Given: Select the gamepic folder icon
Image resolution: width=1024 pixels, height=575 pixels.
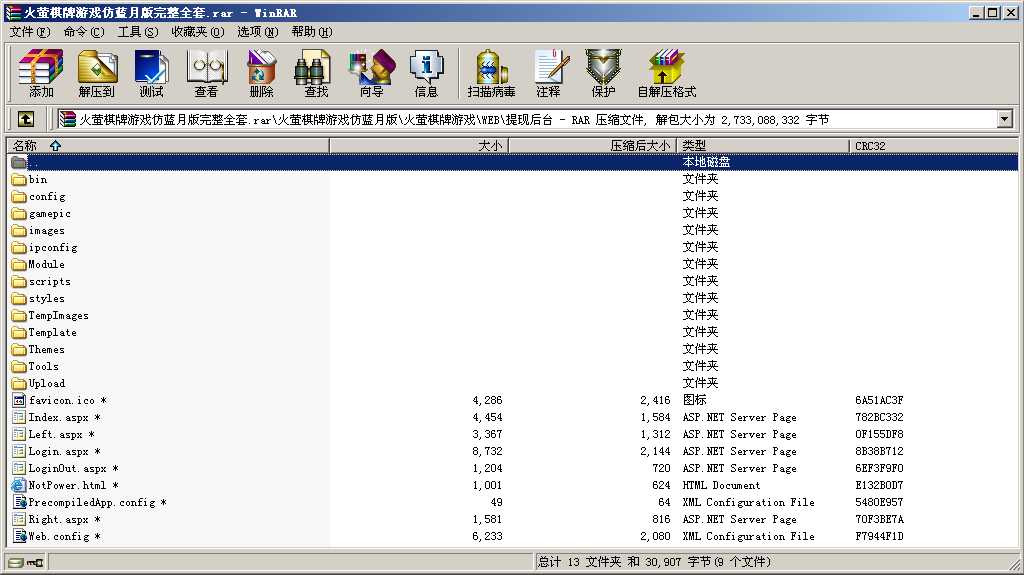Looking at the screenshot, I should pyautogui.click(x=19, y=214).
